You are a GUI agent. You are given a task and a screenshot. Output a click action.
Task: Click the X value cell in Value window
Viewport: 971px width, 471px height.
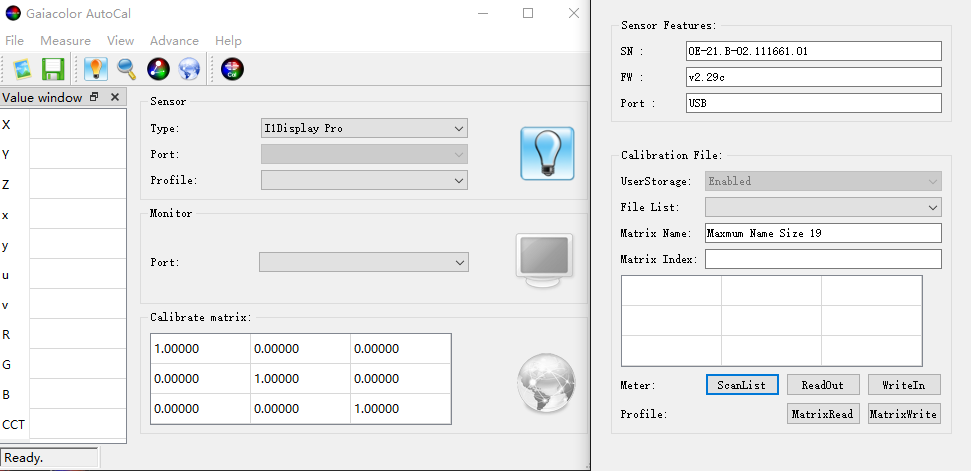(77, 124)
